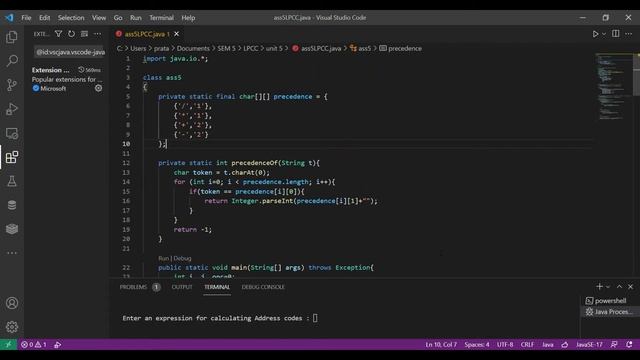The height and width of the screenshot is (360, 640).
Task: Change end of line sequence CRLF
Action: point(527,344)
